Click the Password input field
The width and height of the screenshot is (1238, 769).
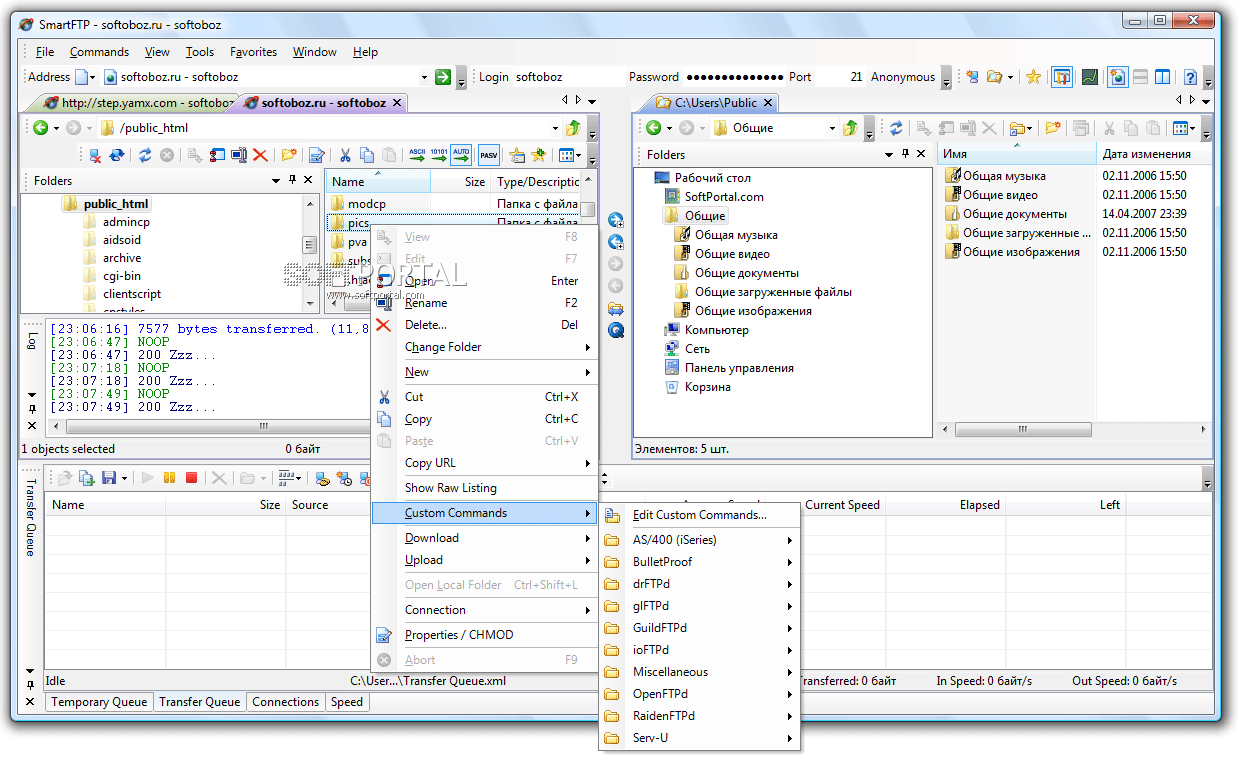coord(733,77)
